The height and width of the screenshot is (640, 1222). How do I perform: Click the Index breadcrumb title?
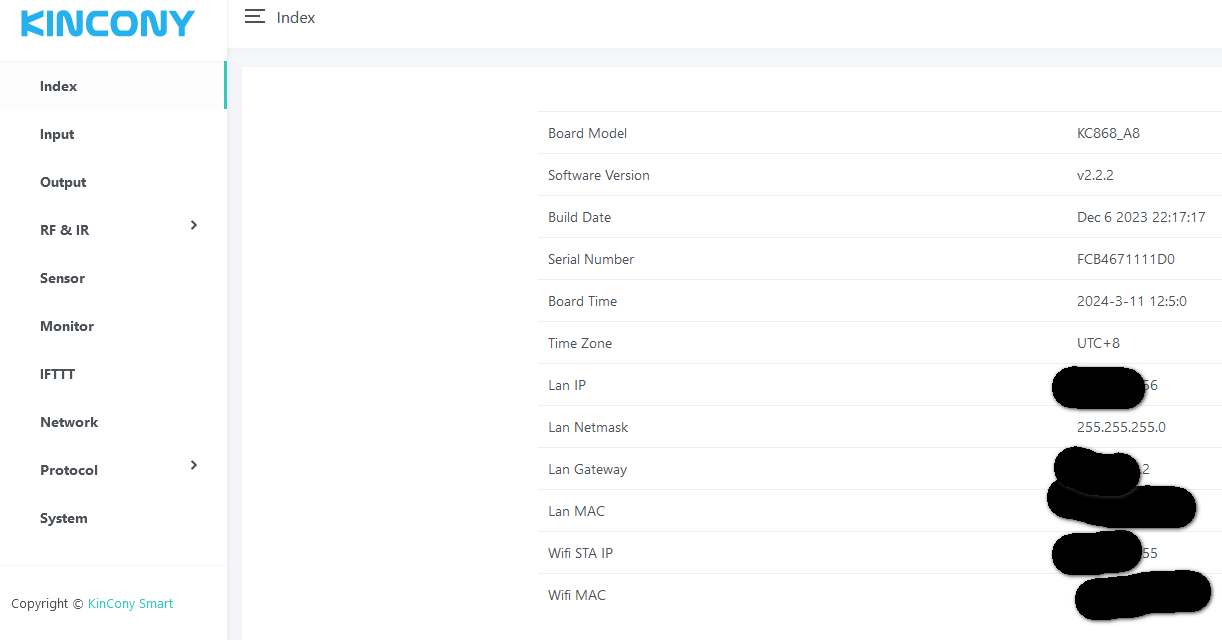click(296, 18)
